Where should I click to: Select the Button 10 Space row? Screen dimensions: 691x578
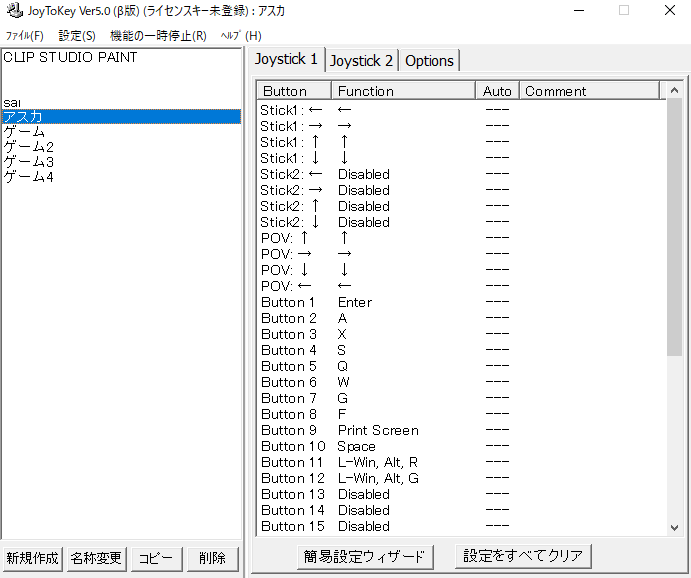tap(461, 446)
